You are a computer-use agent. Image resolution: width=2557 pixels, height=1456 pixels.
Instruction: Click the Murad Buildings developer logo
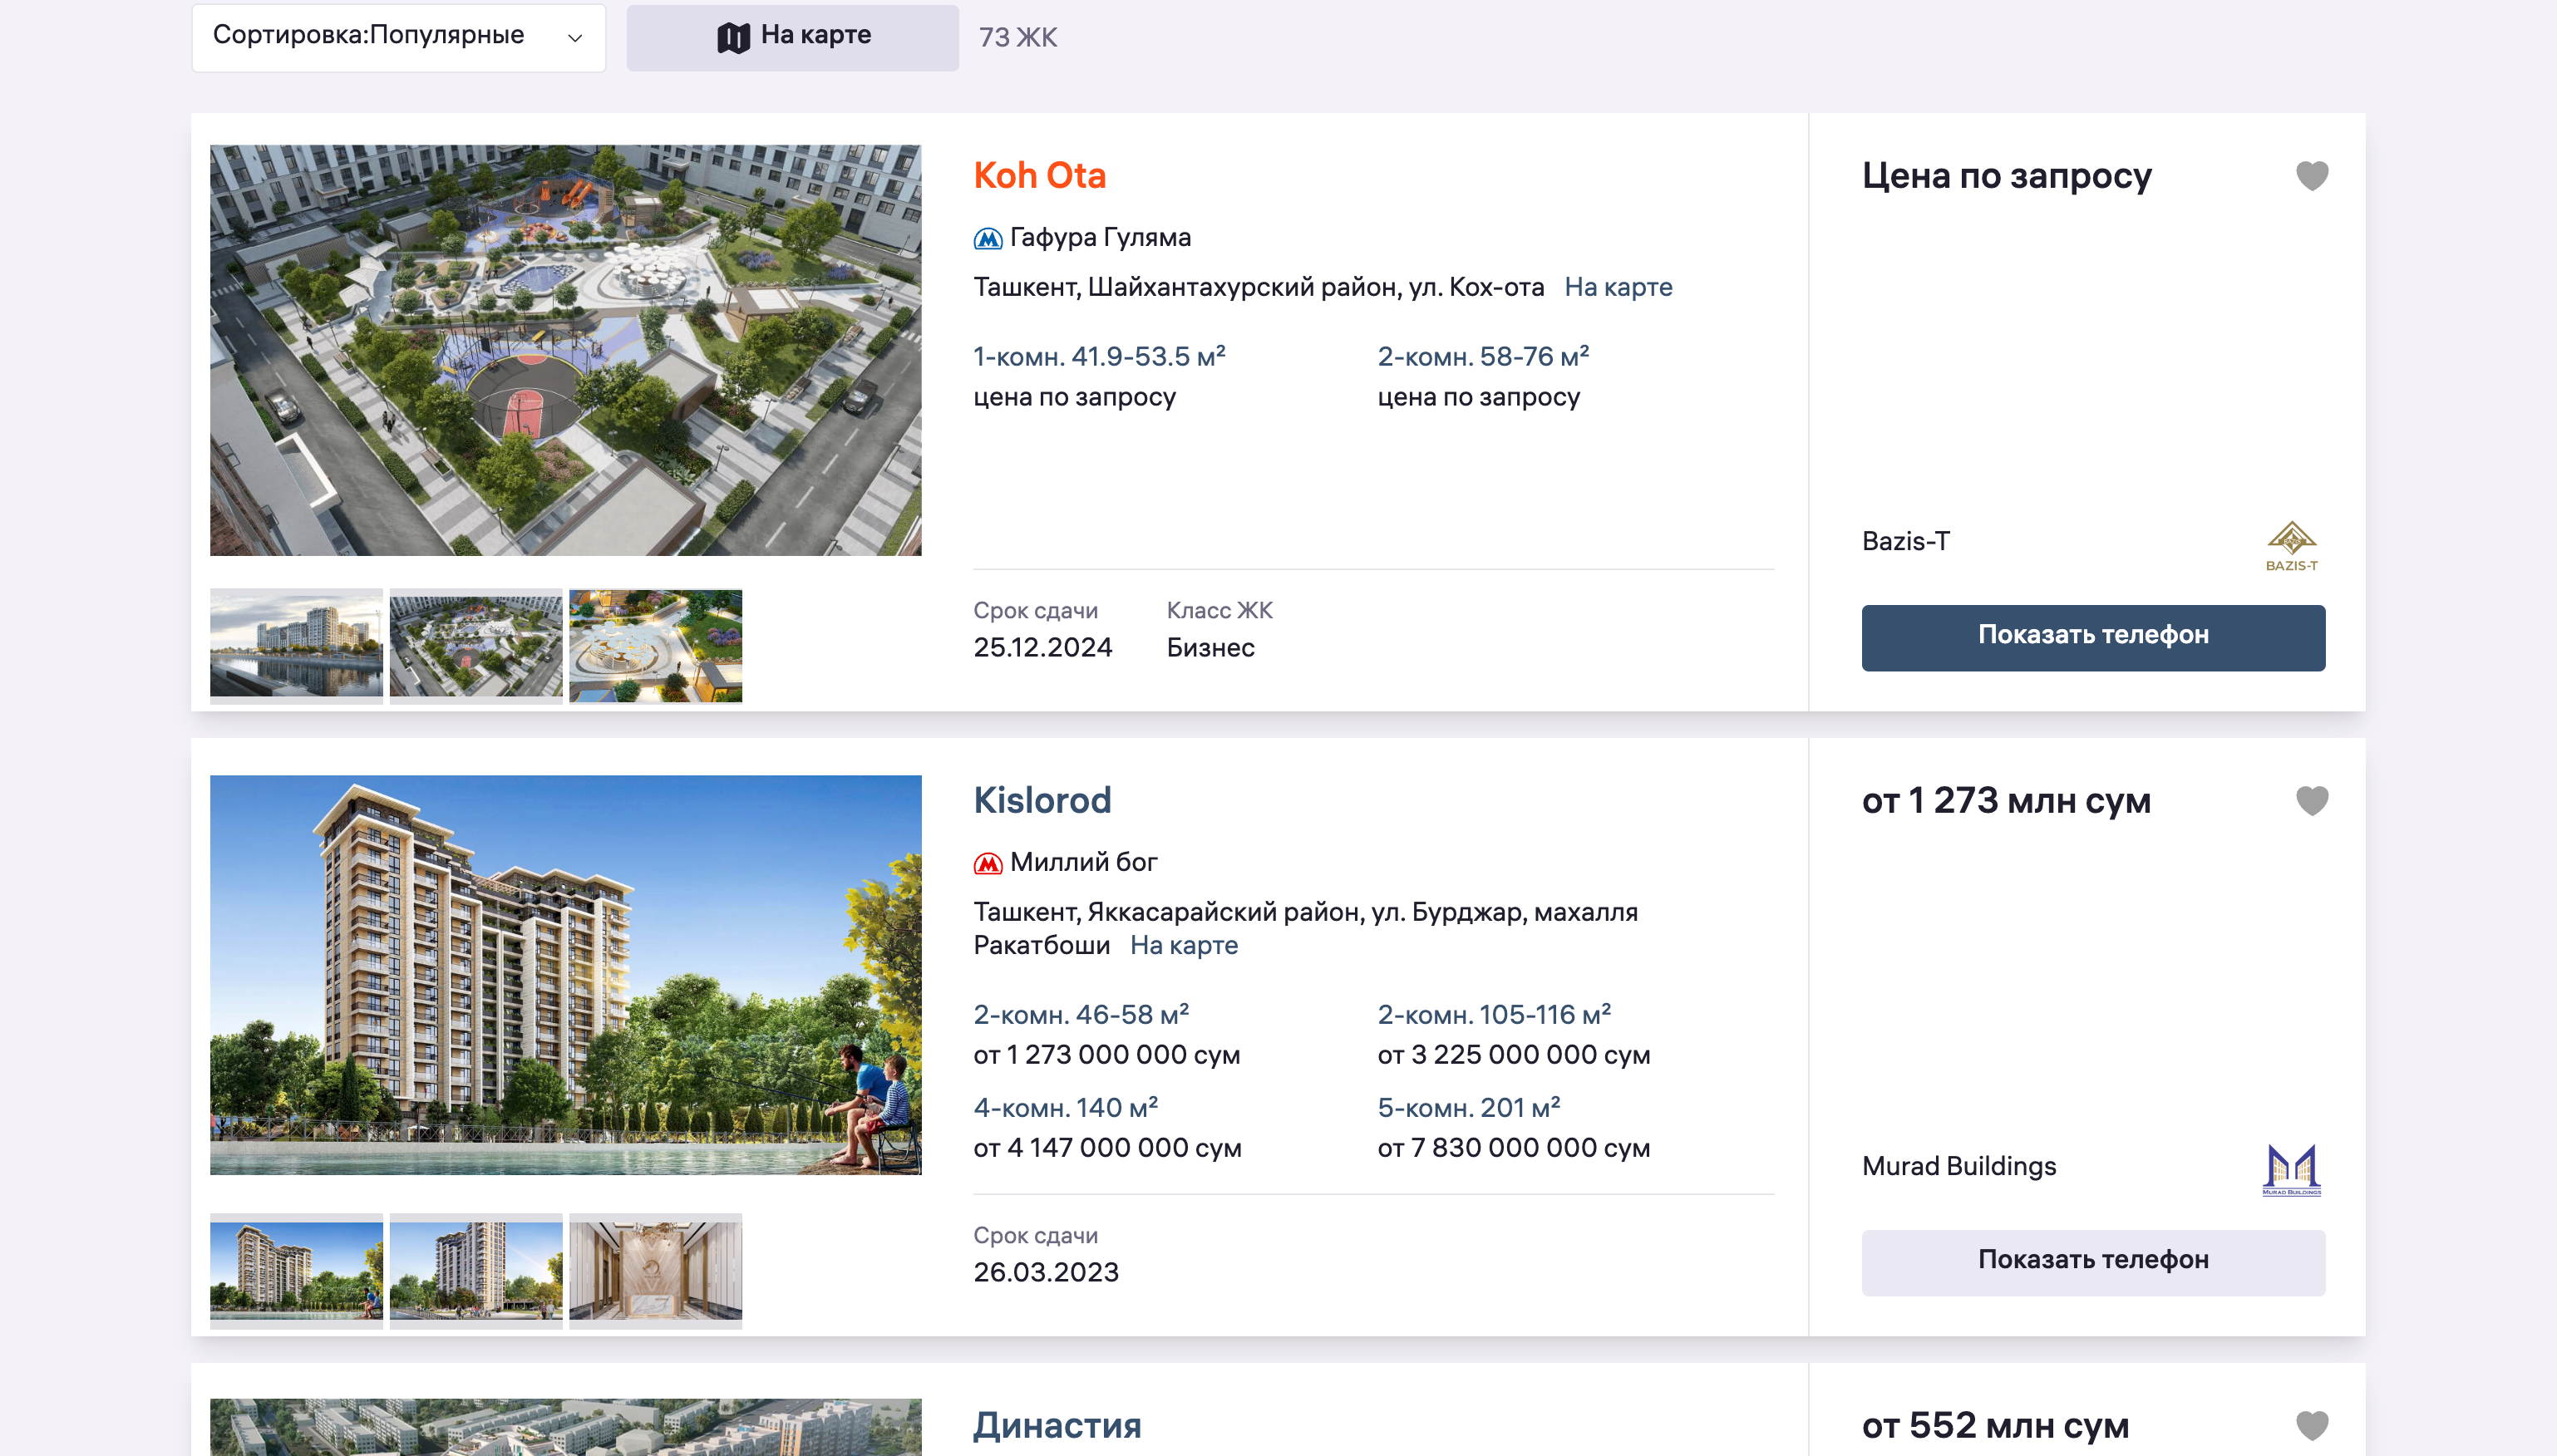pos(2291,1170)
